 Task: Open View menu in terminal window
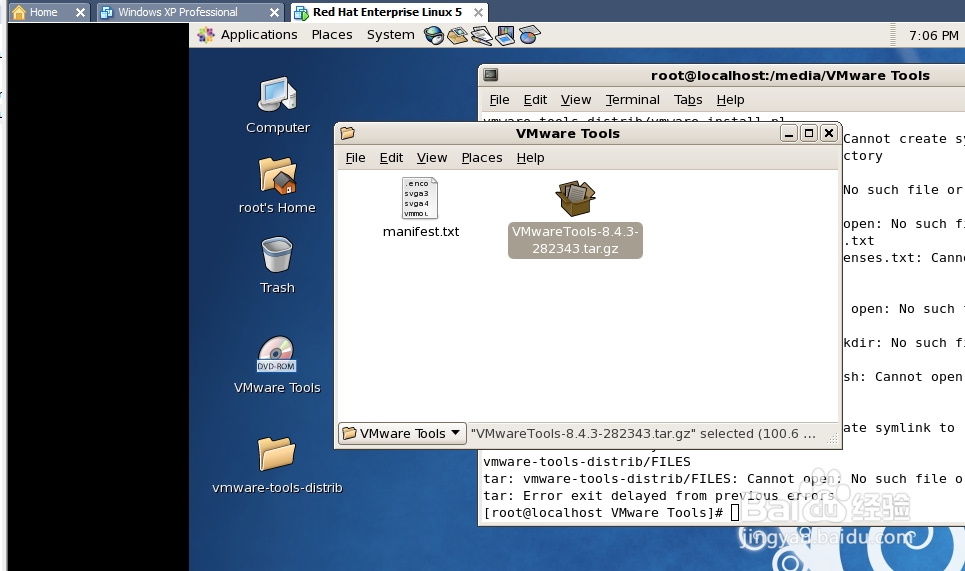pos(576,100)
